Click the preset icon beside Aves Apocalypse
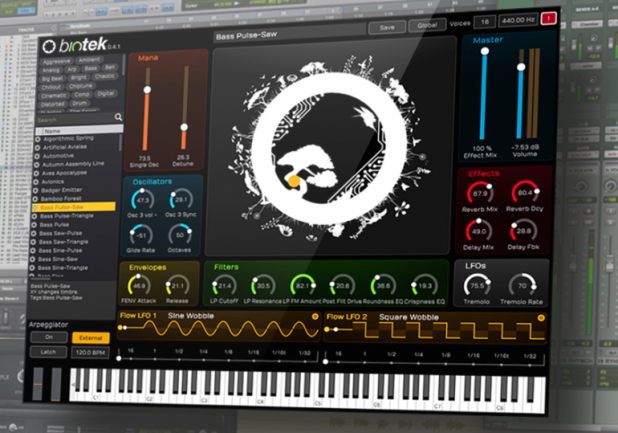 click(36, 173)
